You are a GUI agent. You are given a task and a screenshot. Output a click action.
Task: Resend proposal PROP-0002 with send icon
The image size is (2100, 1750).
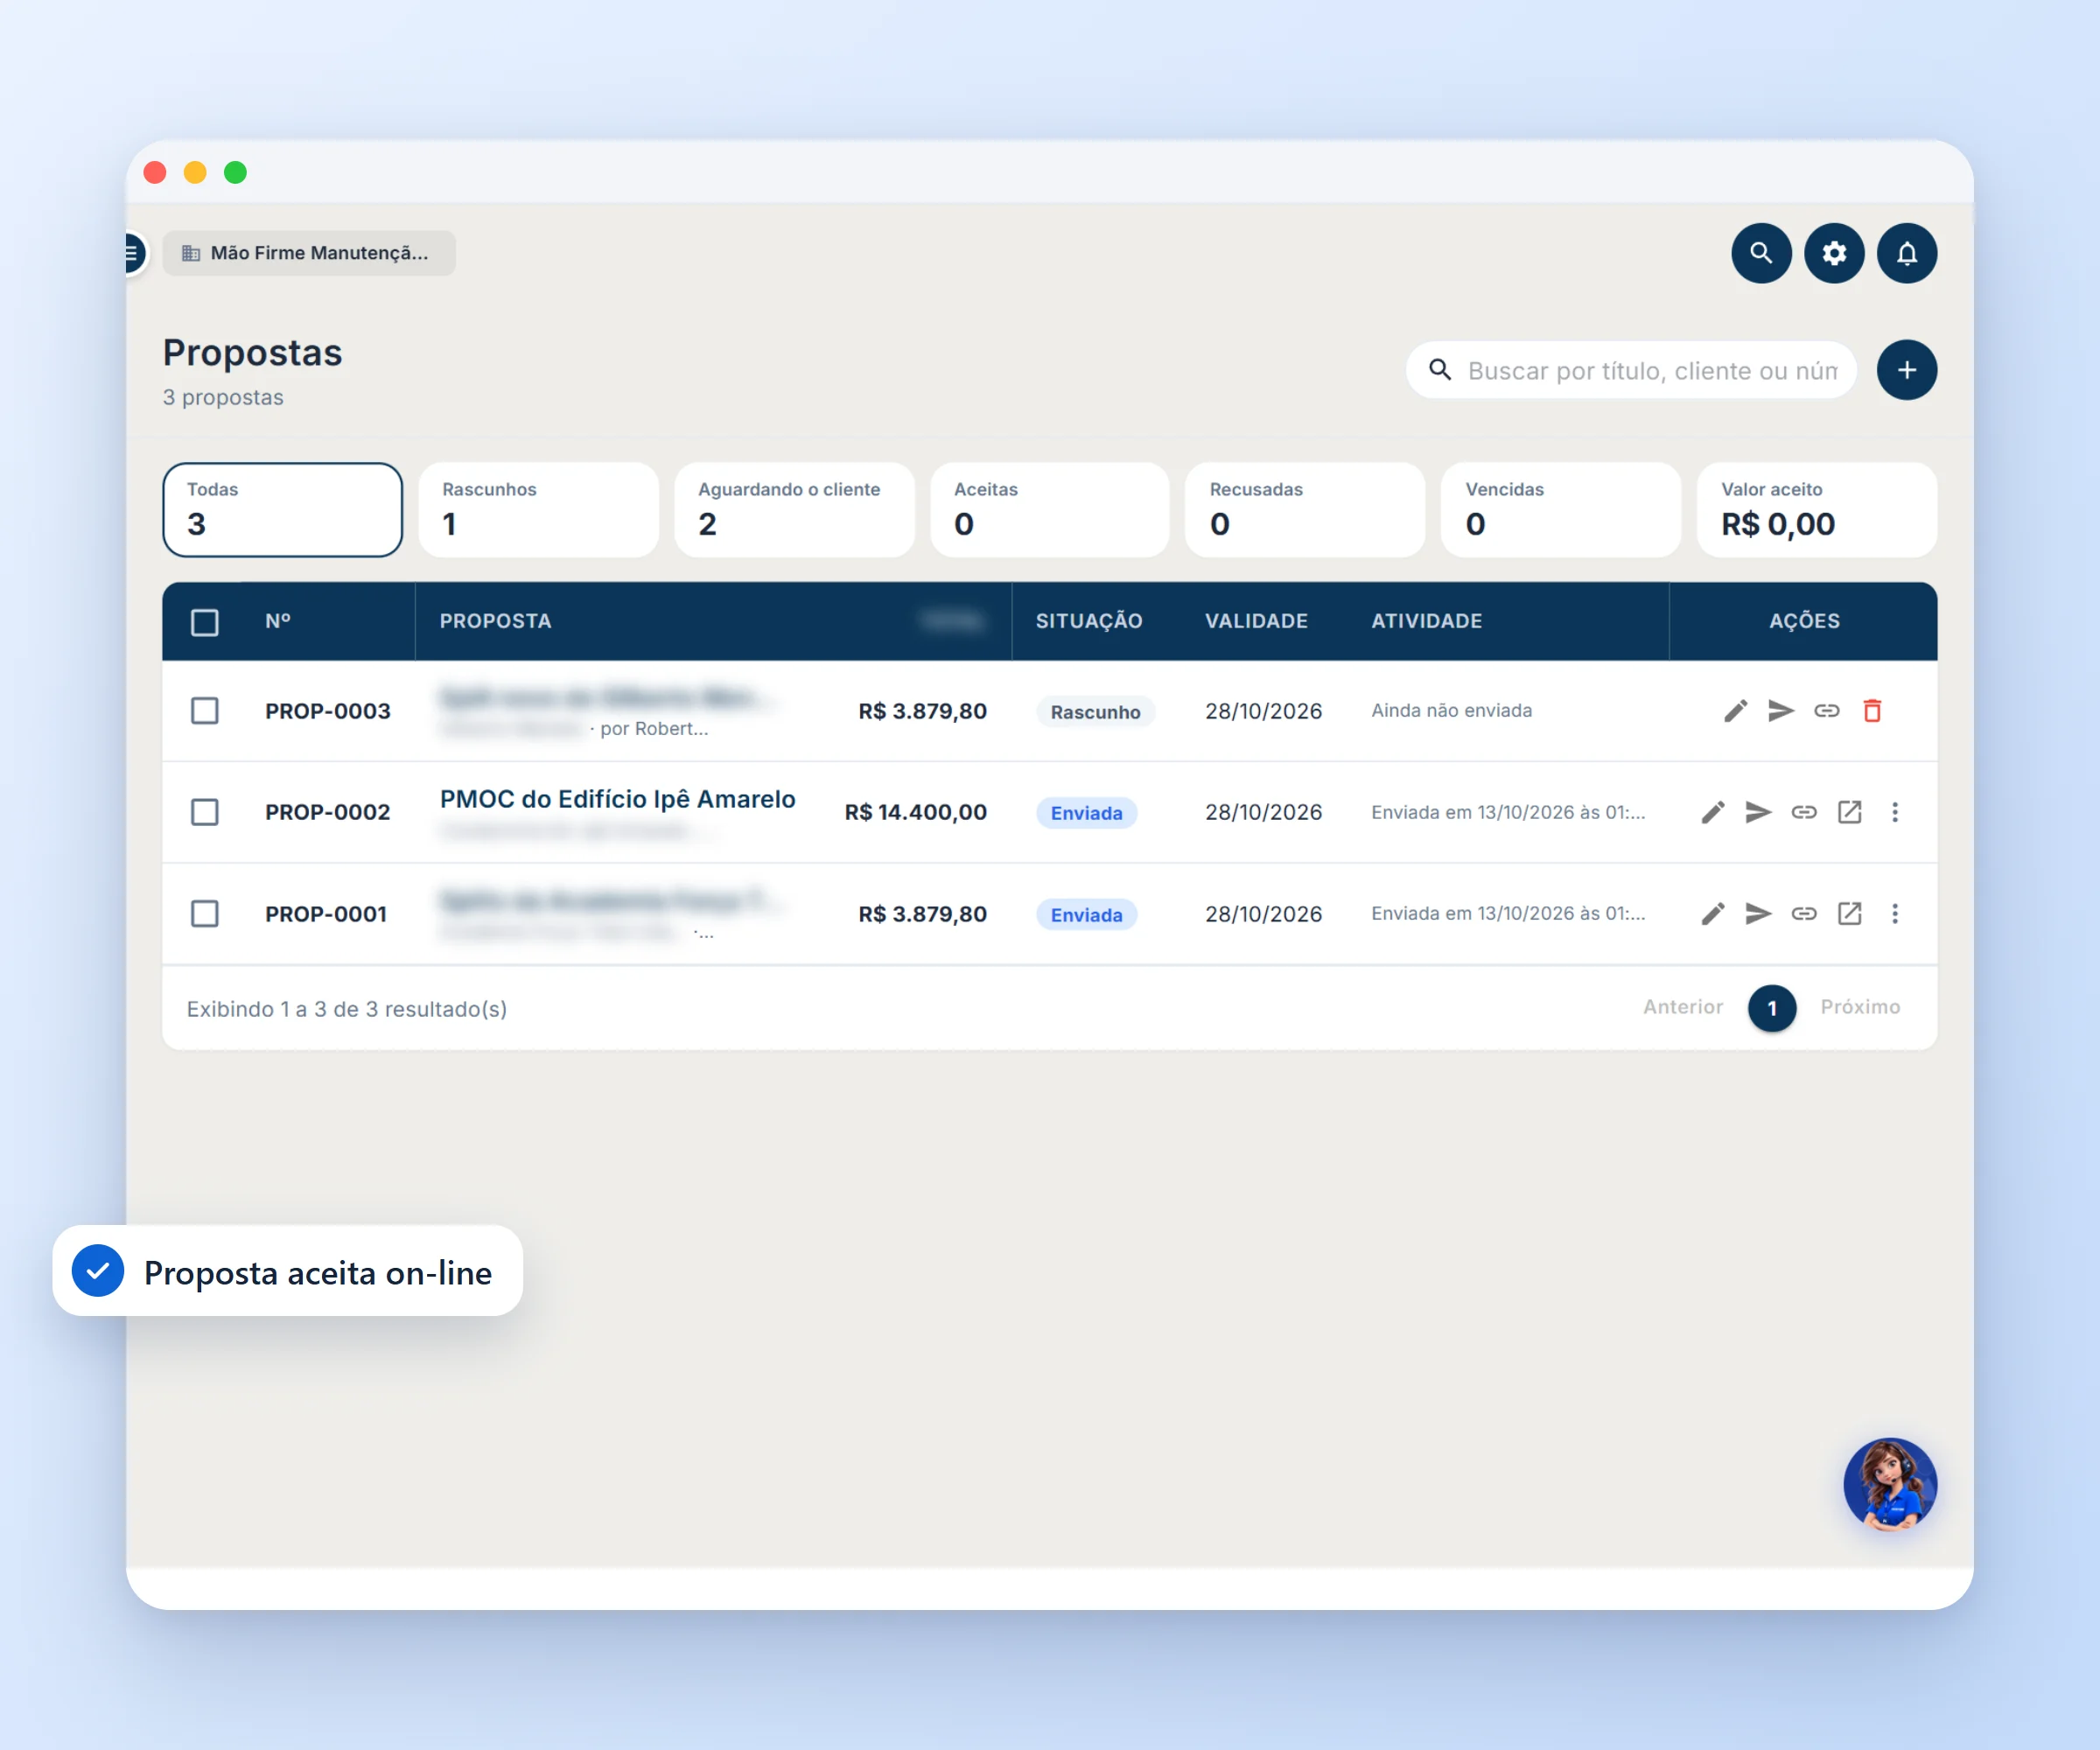[x=1758, y=812]
